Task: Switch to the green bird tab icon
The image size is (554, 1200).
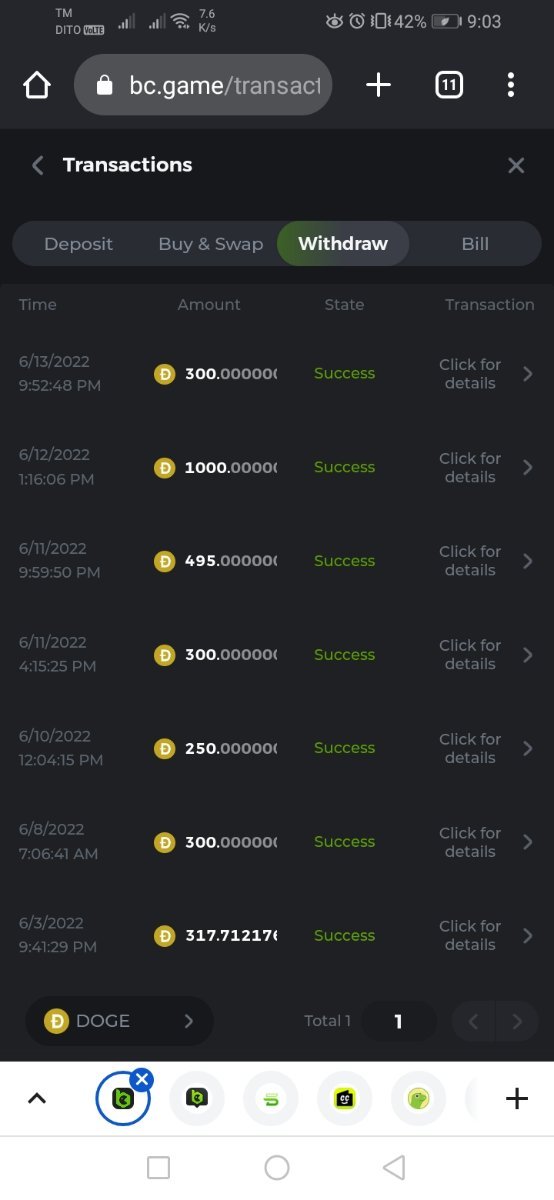Action: [418, 1099]
